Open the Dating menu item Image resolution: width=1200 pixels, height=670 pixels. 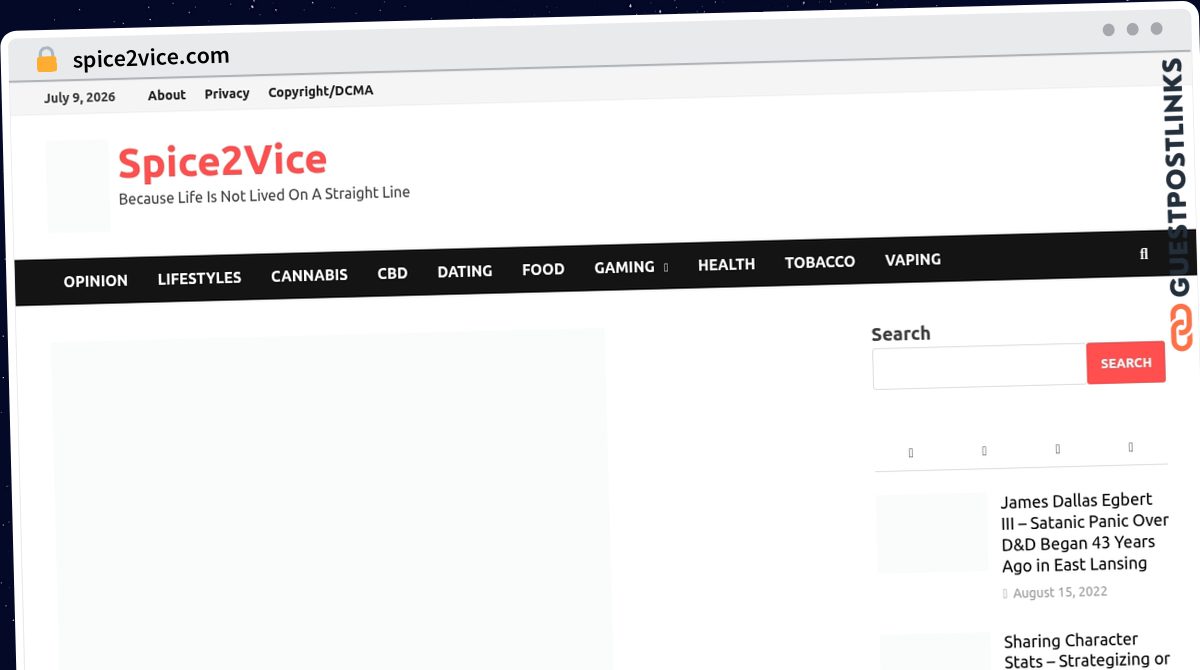tap(465, 271)
